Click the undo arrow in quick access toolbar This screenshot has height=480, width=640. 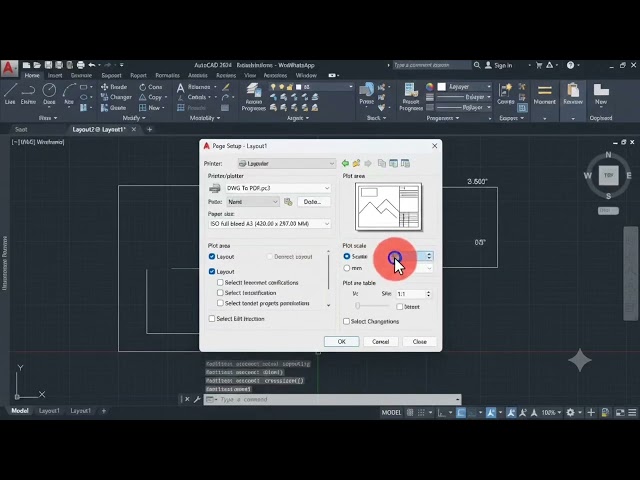(x=92, y=65)
